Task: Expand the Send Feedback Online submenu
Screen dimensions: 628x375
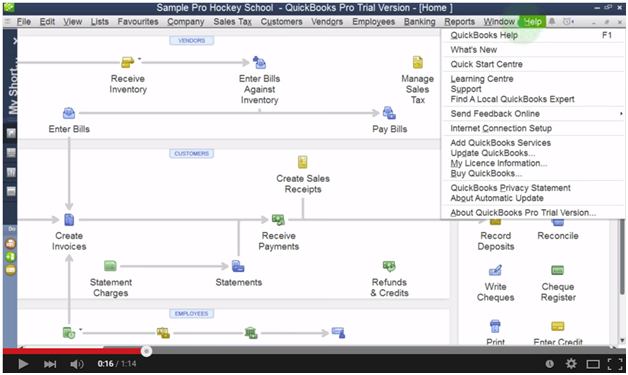Action: (621, 114)
